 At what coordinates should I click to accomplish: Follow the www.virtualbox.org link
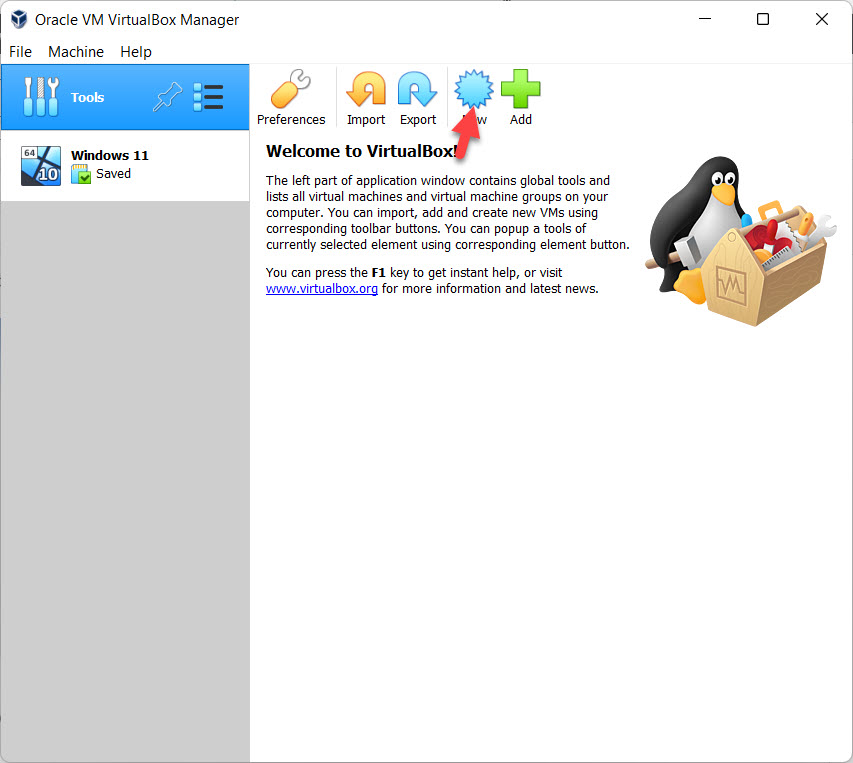tap(321, 289)
